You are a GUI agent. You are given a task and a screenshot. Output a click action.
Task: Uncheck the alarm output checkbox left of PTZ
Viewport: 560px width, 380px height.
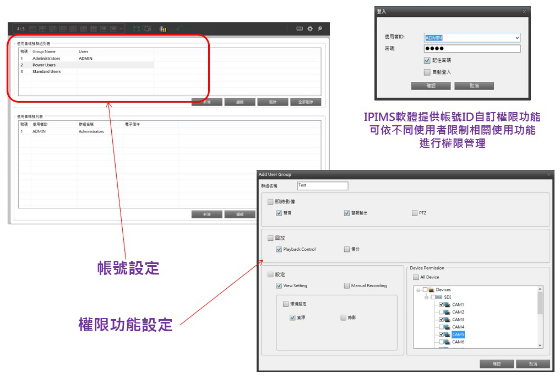tap(346, 213)
